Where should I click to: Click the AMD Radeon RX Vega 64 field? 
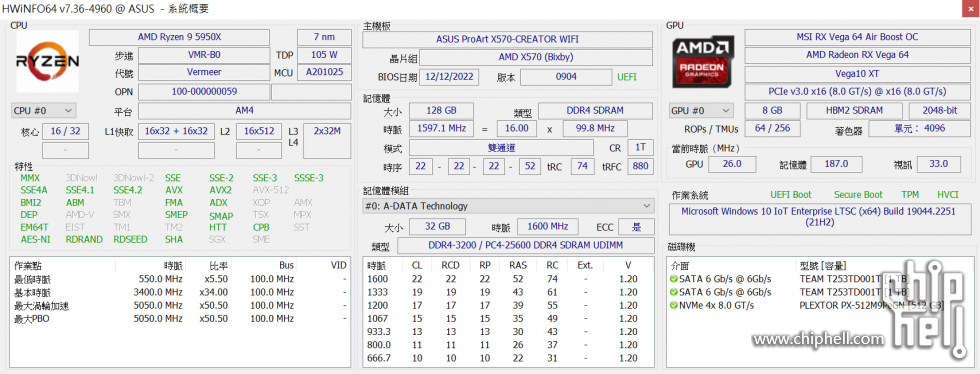[x=857, y=55]
